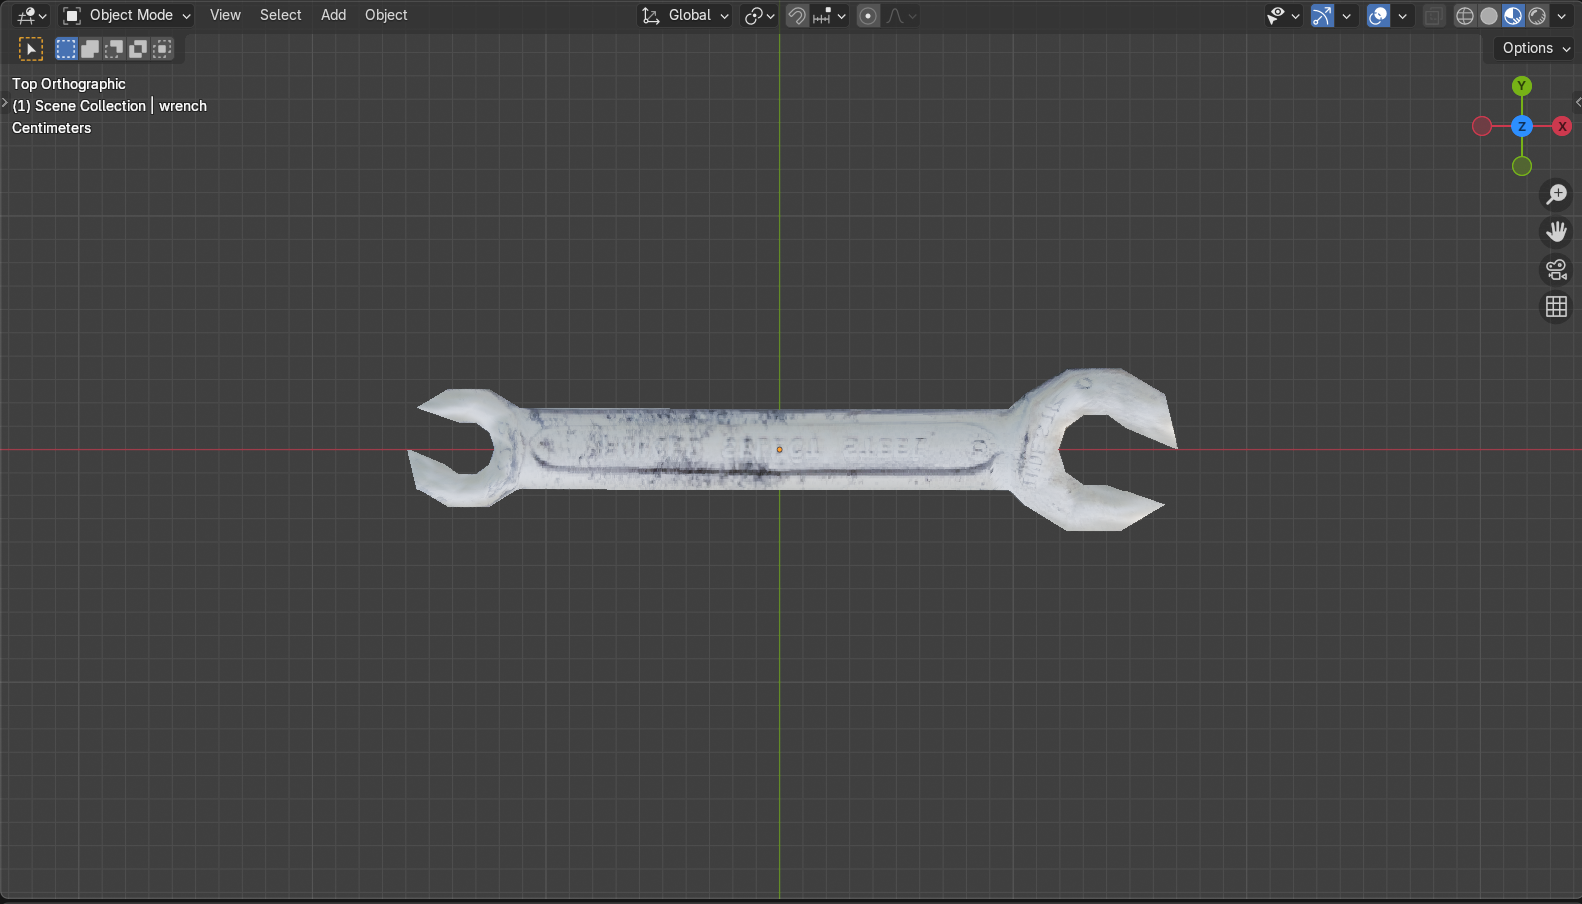Viewport: 1582px width, 904px height.
Task: Toggle snapping magnet icon
Action: click(797, 15)
